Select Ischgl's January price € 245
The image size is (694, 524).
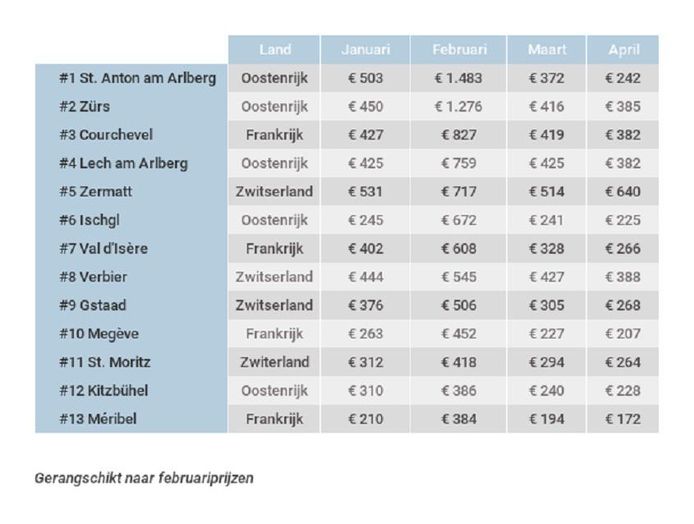coord(365,220)
